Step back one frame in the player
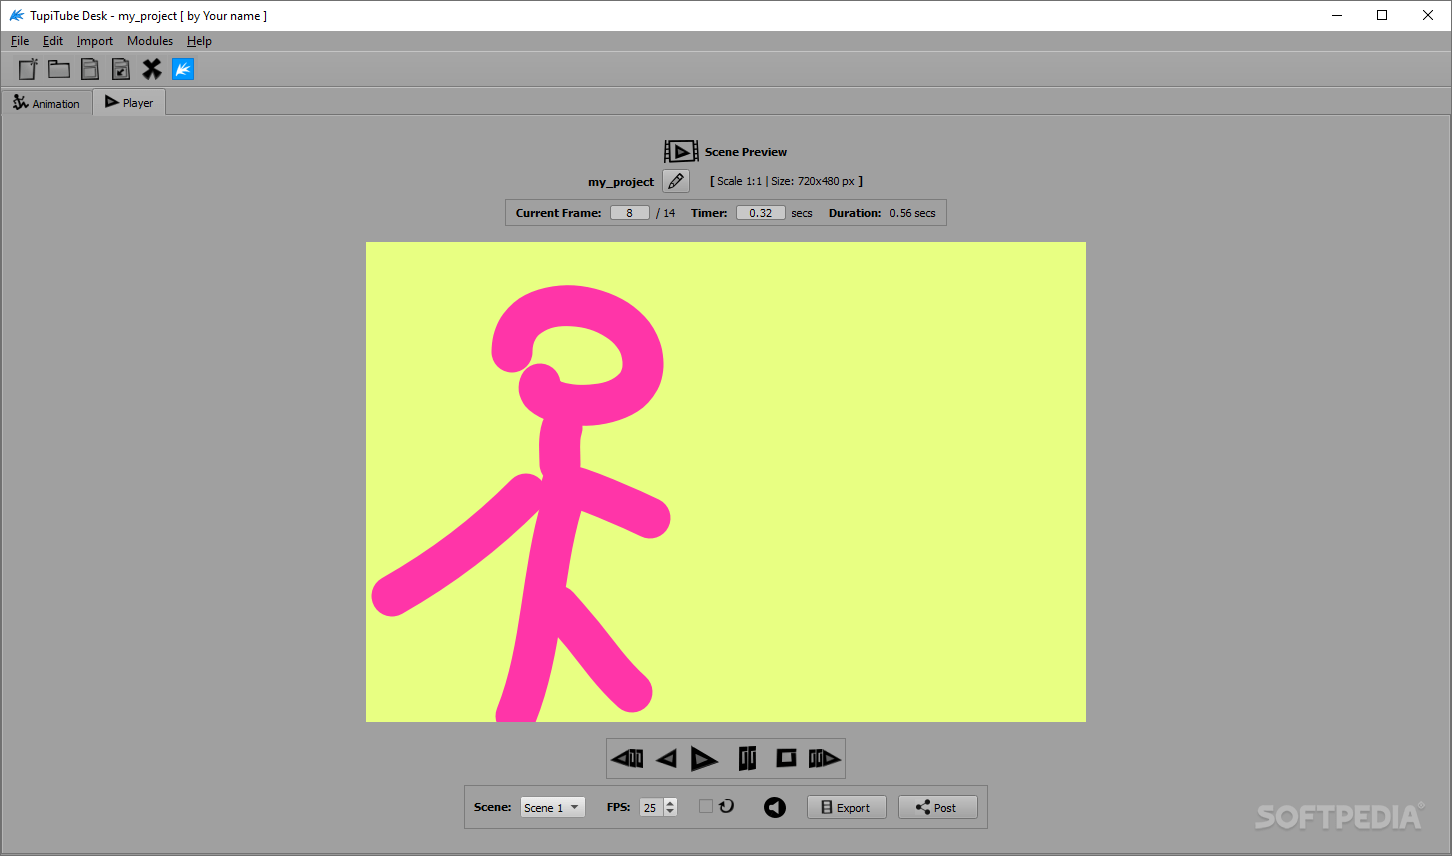 627,759
